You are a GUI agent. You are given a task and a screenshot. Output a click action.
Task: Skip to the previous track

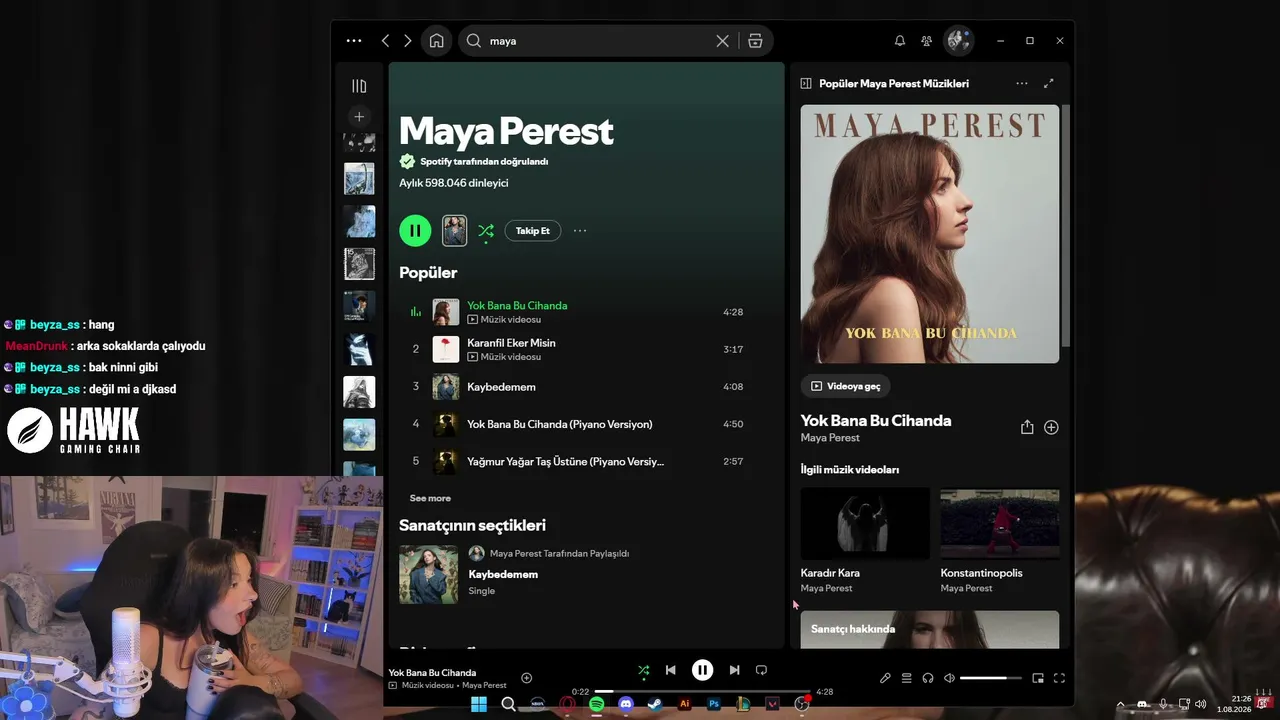click(x=671, y=670)
